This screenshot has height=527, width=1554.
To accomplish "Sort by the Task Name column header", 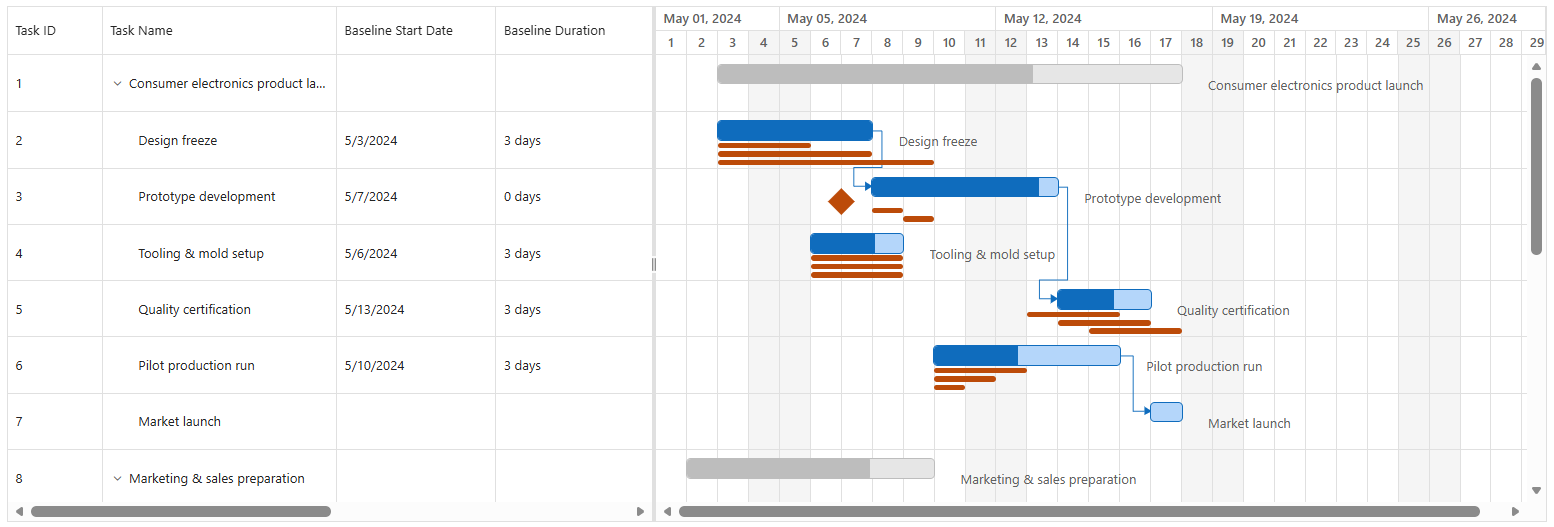I will (219, 31).
